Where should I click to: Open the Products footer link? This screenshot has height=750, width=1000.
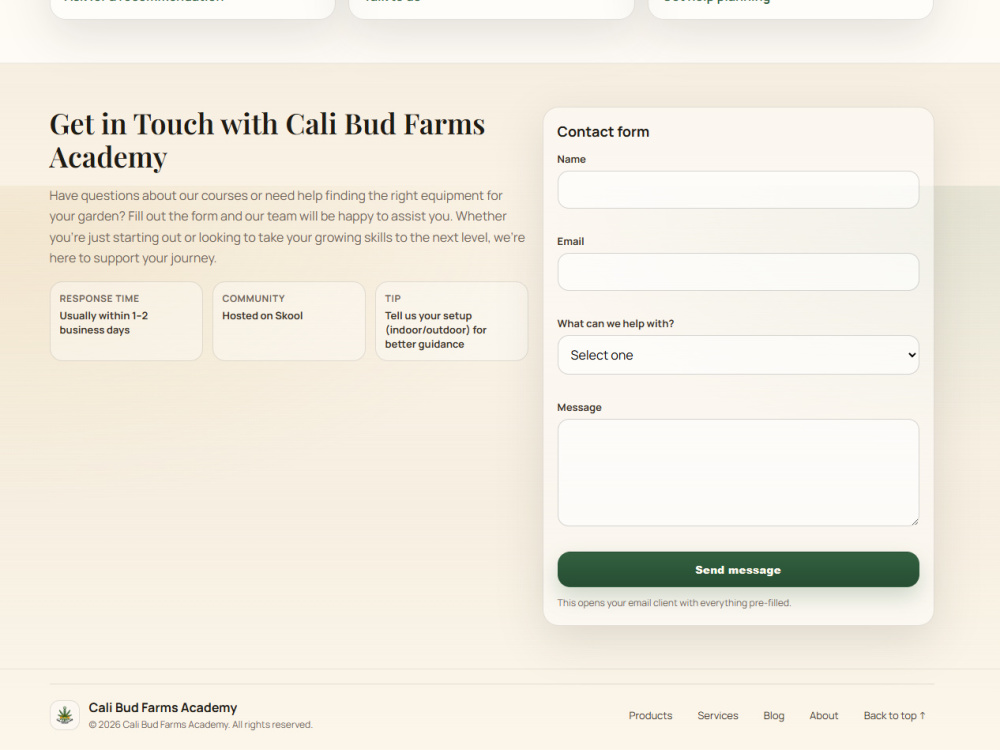[650, 716]
